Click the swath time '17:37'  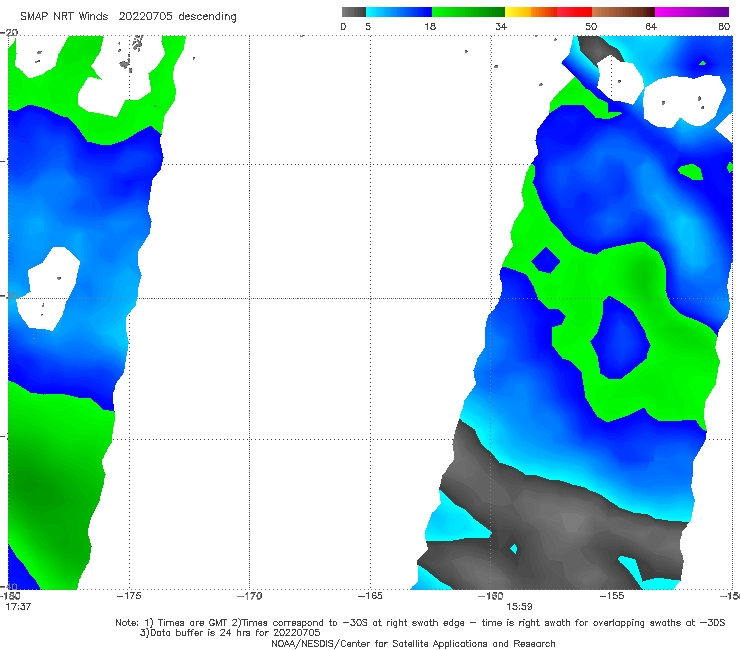[x=18, y=607]
